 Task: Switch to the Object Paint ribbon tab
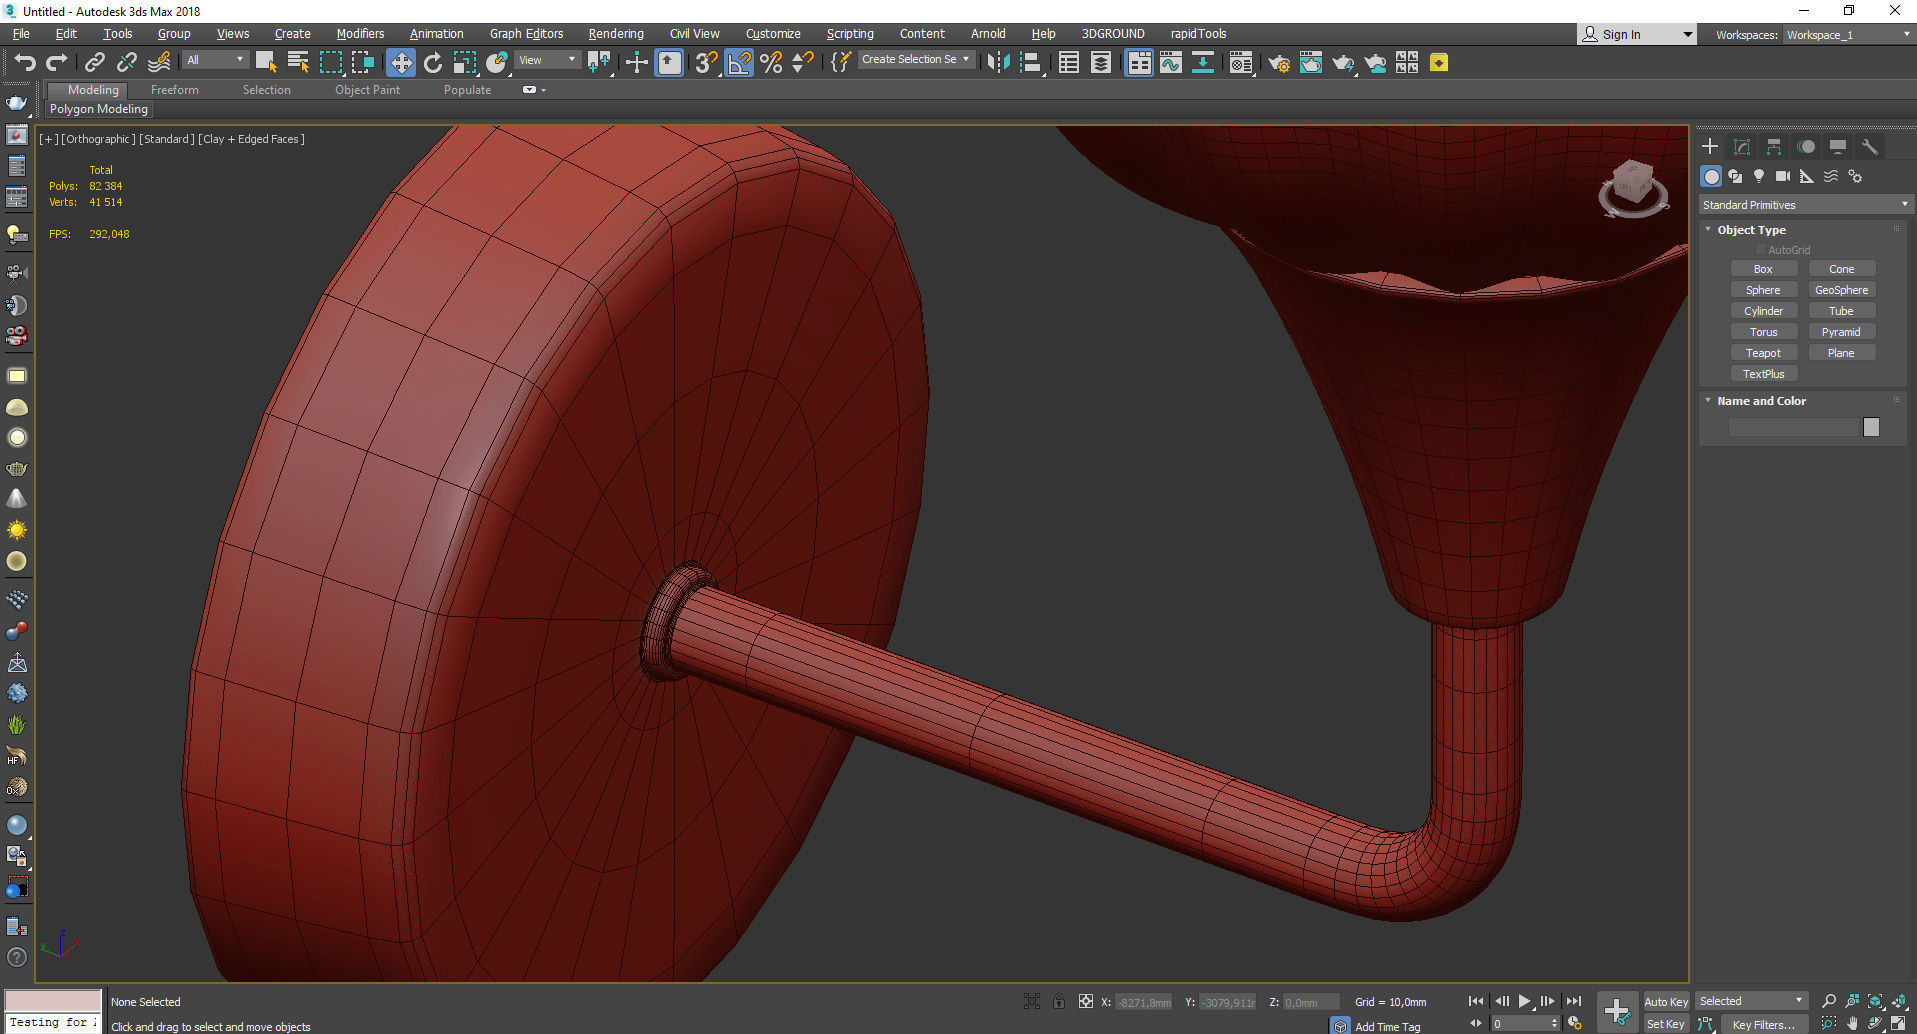click(367, 90)
